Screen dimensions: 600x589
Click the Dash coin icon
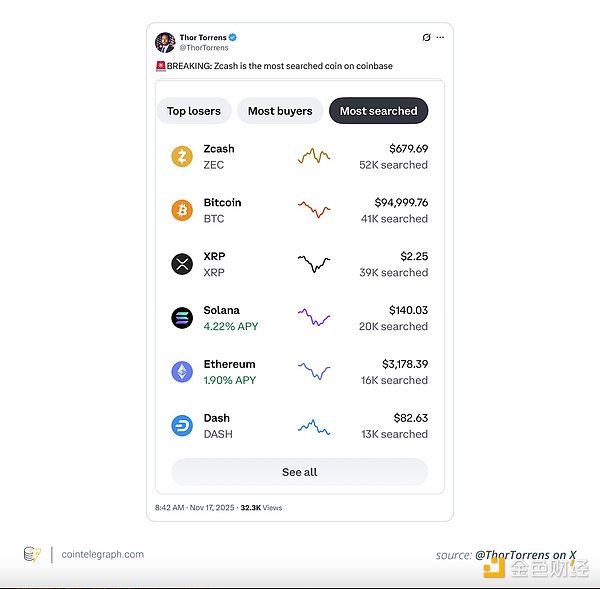pos(182,426)
